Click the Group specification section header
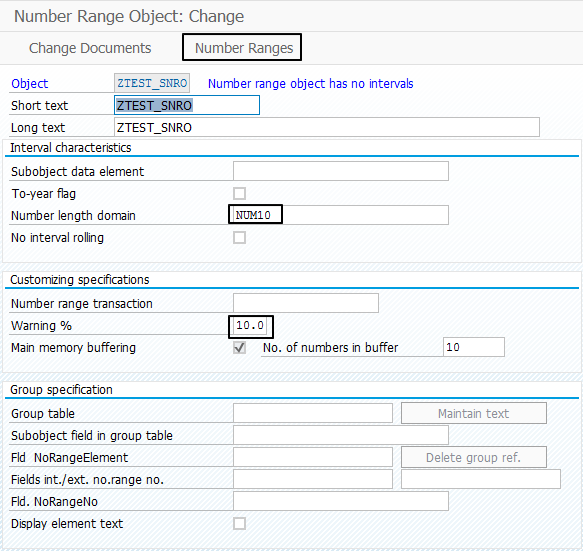The height and width of the screenshot is (551, 583). (61, 390)
